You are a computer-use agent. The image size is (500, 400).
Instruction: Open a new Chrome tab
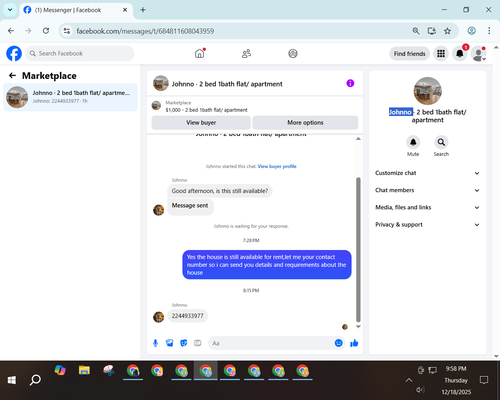pos(143,10)
